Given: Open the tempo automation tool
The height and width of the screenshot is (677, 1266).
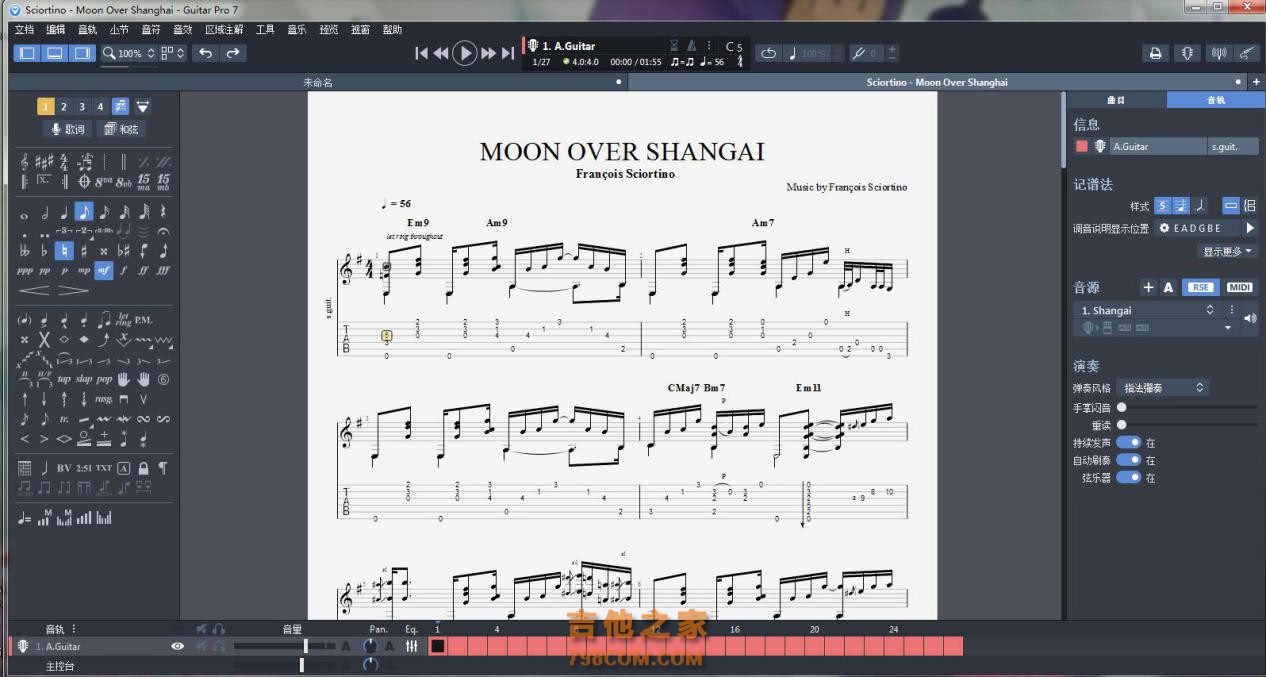Looking at the screenshot, I should [x=24, y=518].
